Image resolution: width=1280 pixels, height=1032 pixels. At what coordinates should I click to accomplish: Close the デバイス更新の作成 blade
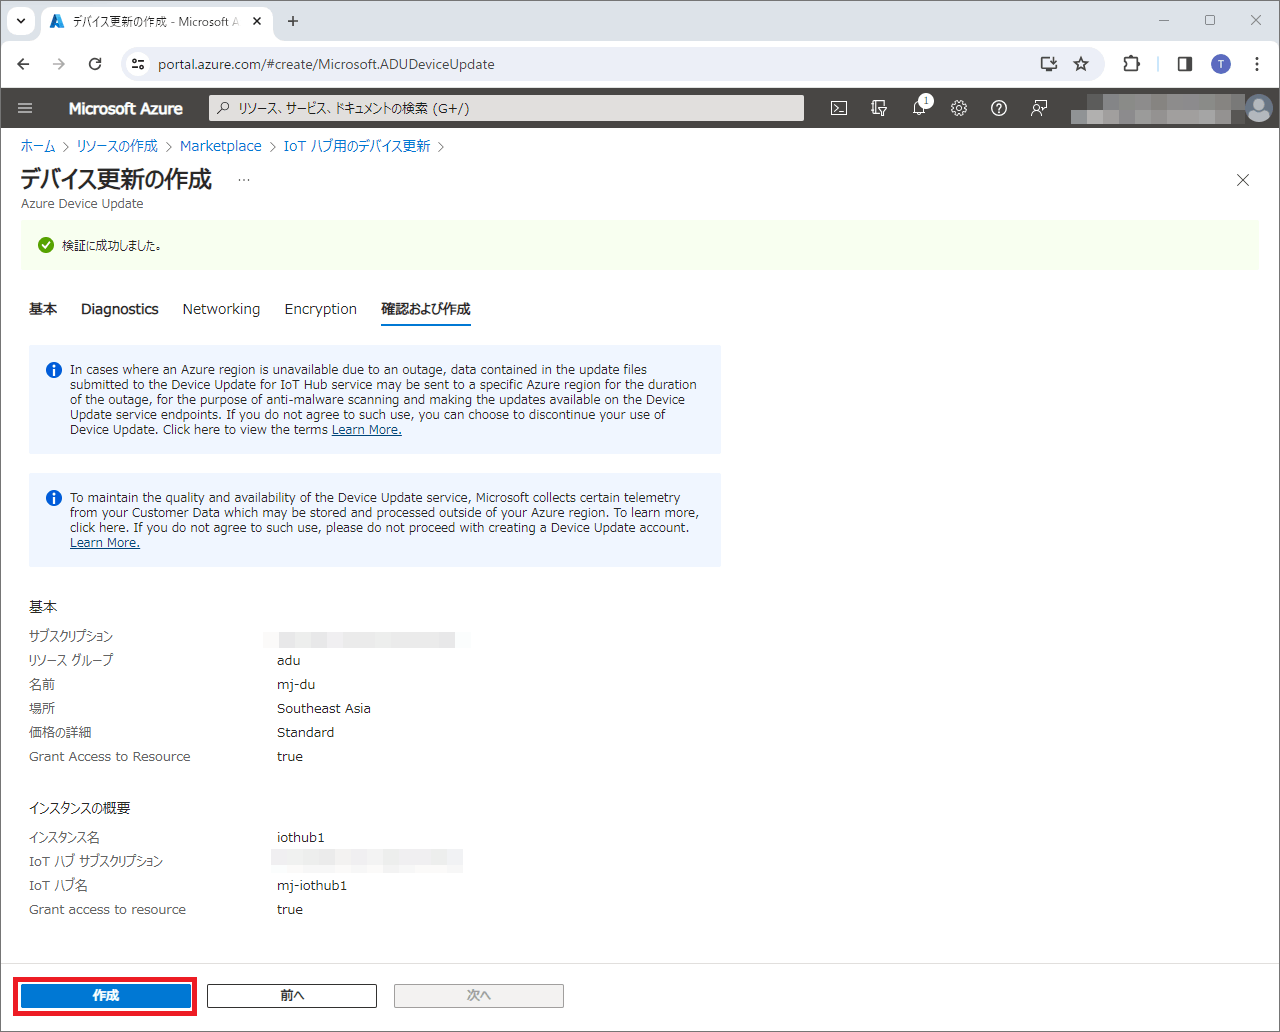[1243, 180]
